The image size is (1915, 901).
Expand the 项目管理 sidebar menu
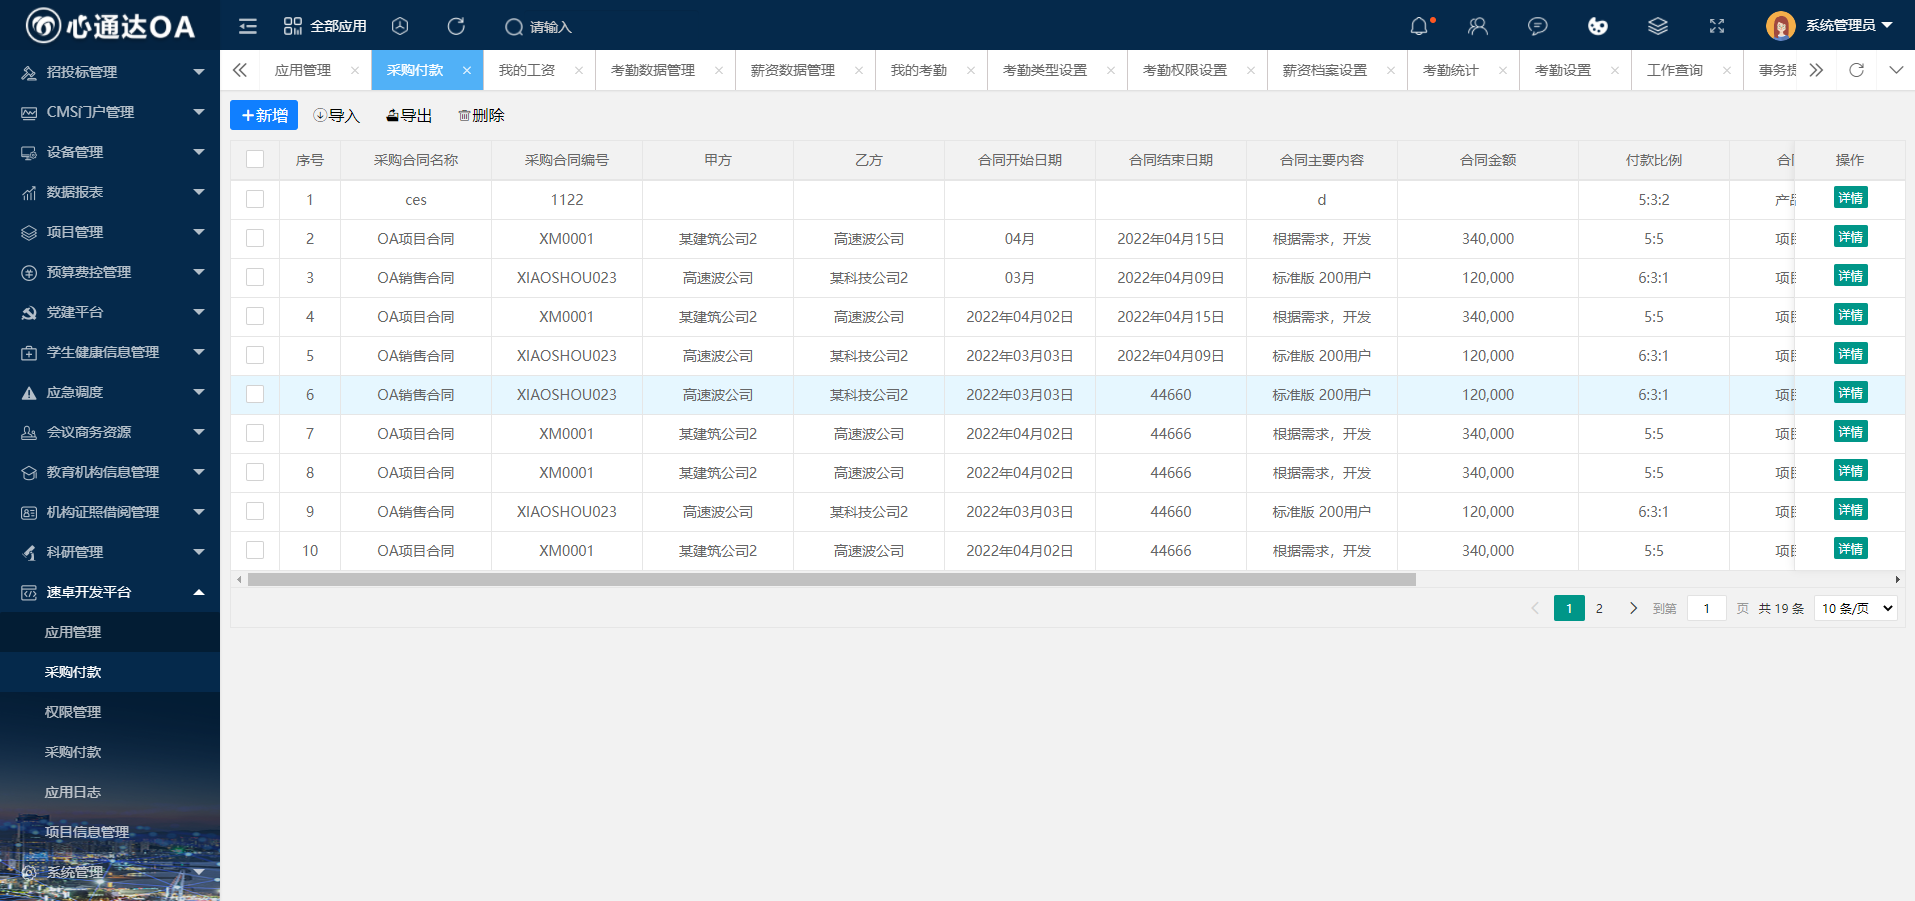(110, 232)
